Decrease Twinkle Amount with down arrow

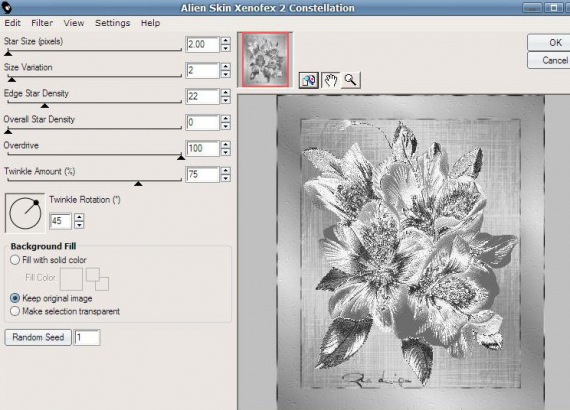coord(226,178)
